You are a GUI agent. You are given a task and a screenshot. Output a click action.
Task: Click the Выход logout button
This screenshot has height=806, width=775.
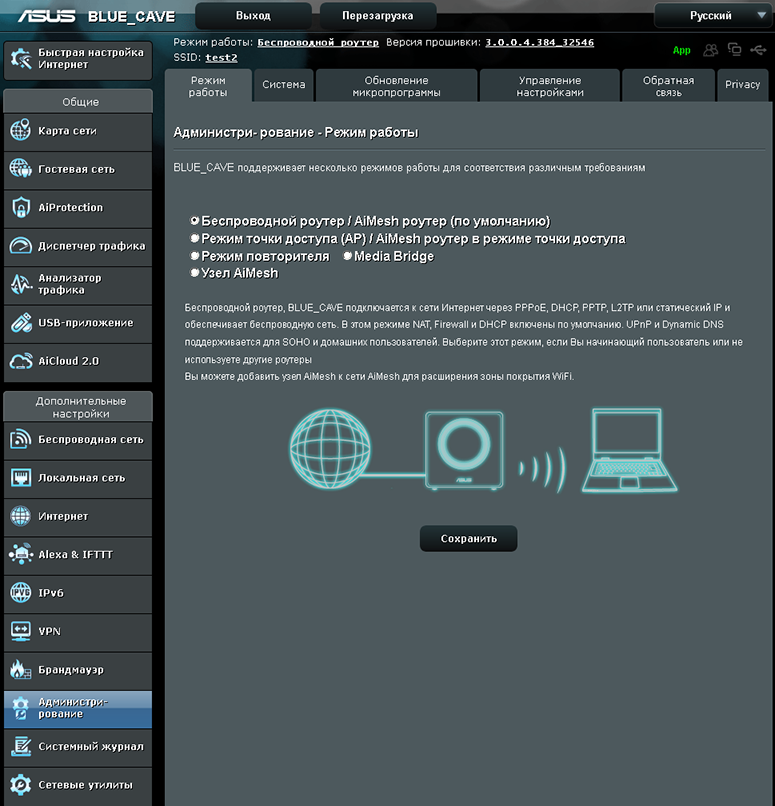[253, 15]
